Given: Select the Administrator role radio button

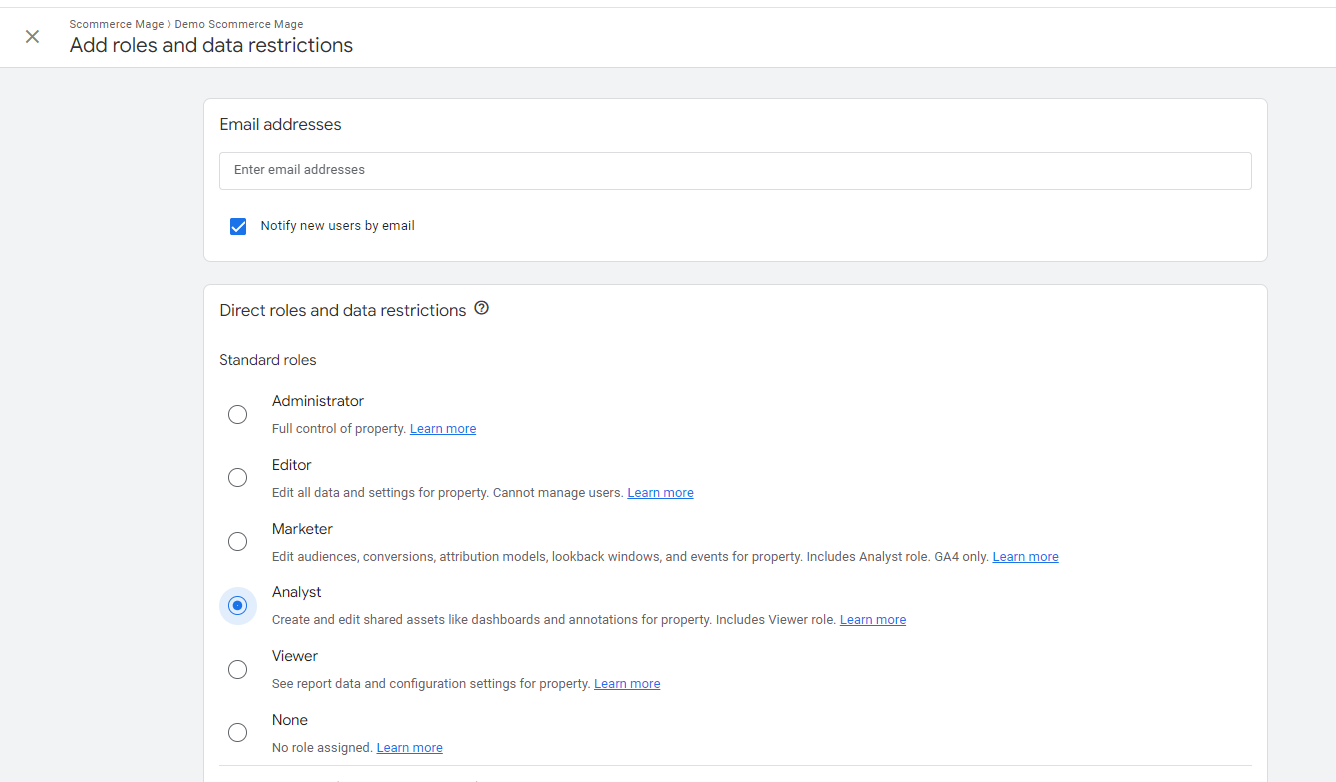Looking at the screenshot, I should click(237, 414).
